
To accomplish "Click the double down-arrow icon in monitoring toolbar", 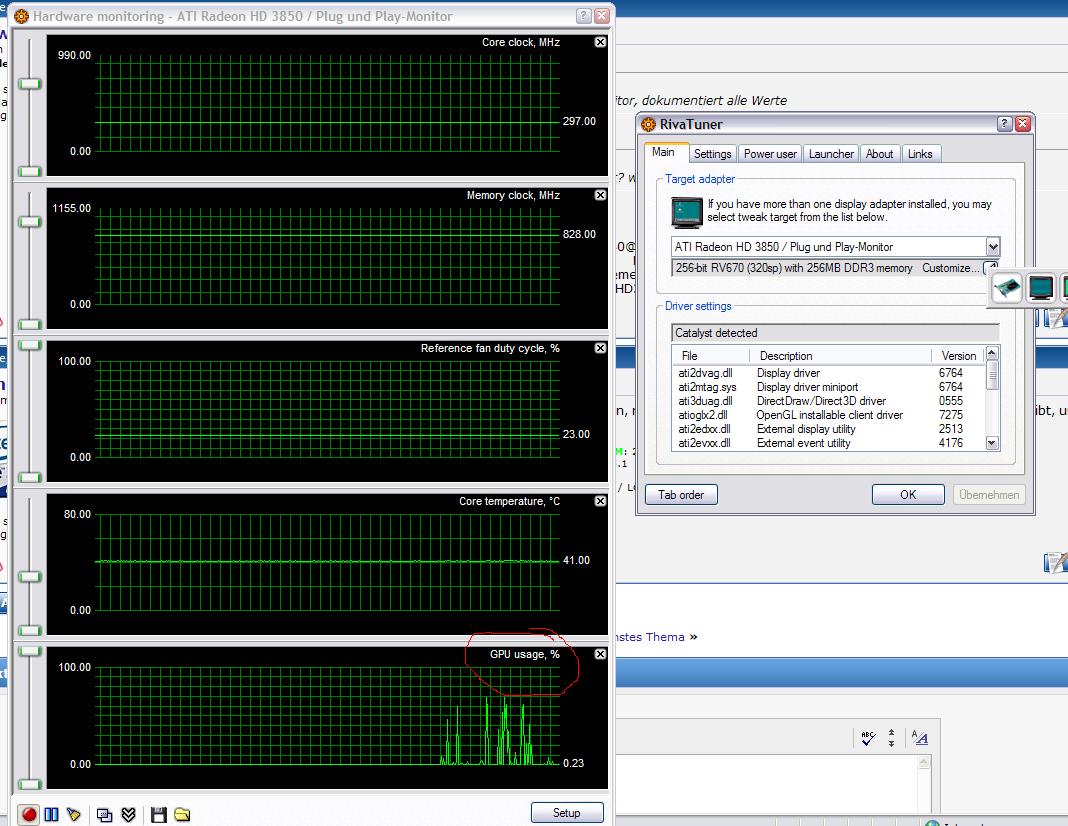I will point(128,814).
